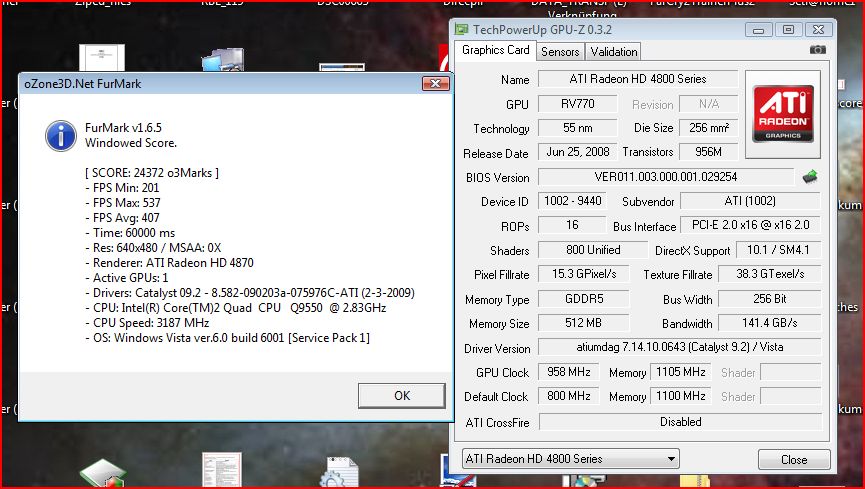Click the blue info icon in FurMark dialog
Viewport: 865px width, 489px height.
pyautogui.click(x=61, y=136)
